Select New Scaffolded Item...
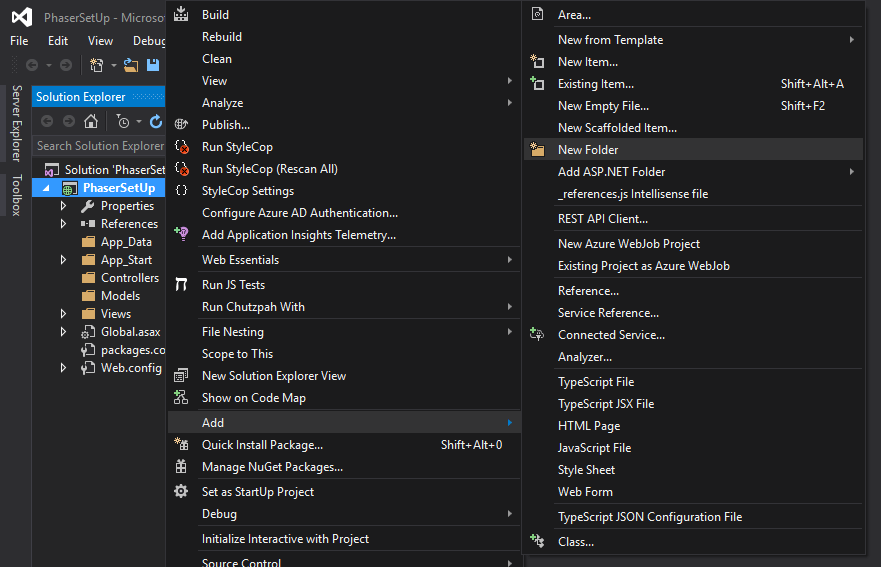The height and width of the screenshot is (567, 881). [x=693, y=128]
